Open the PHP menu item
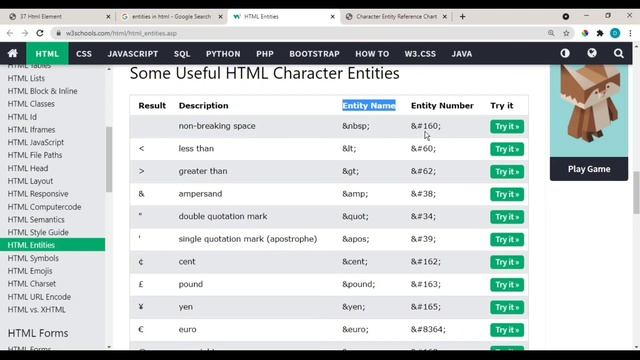 (265, 53)
